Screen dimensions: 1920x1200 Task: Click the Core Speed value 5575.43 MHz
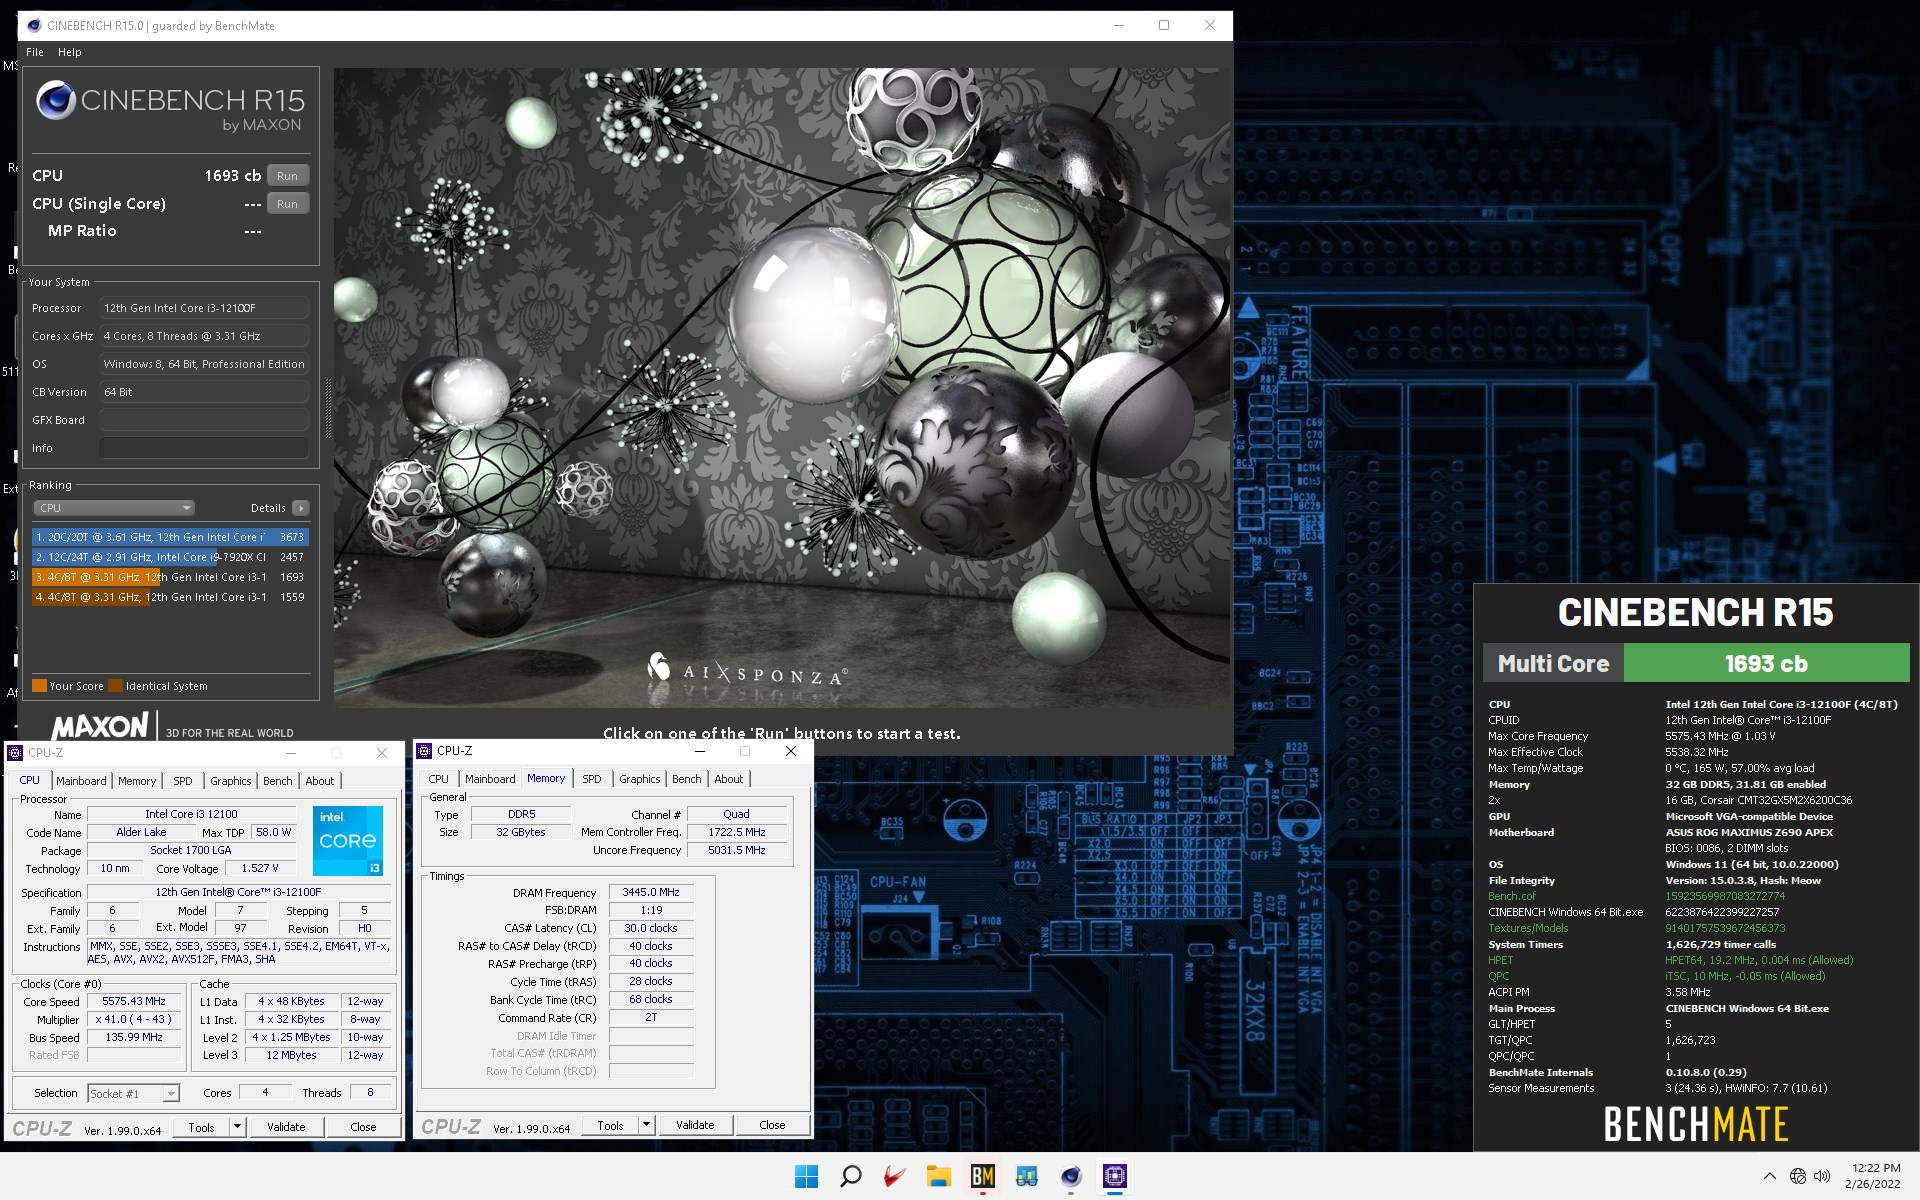(x=134, y=1001)
